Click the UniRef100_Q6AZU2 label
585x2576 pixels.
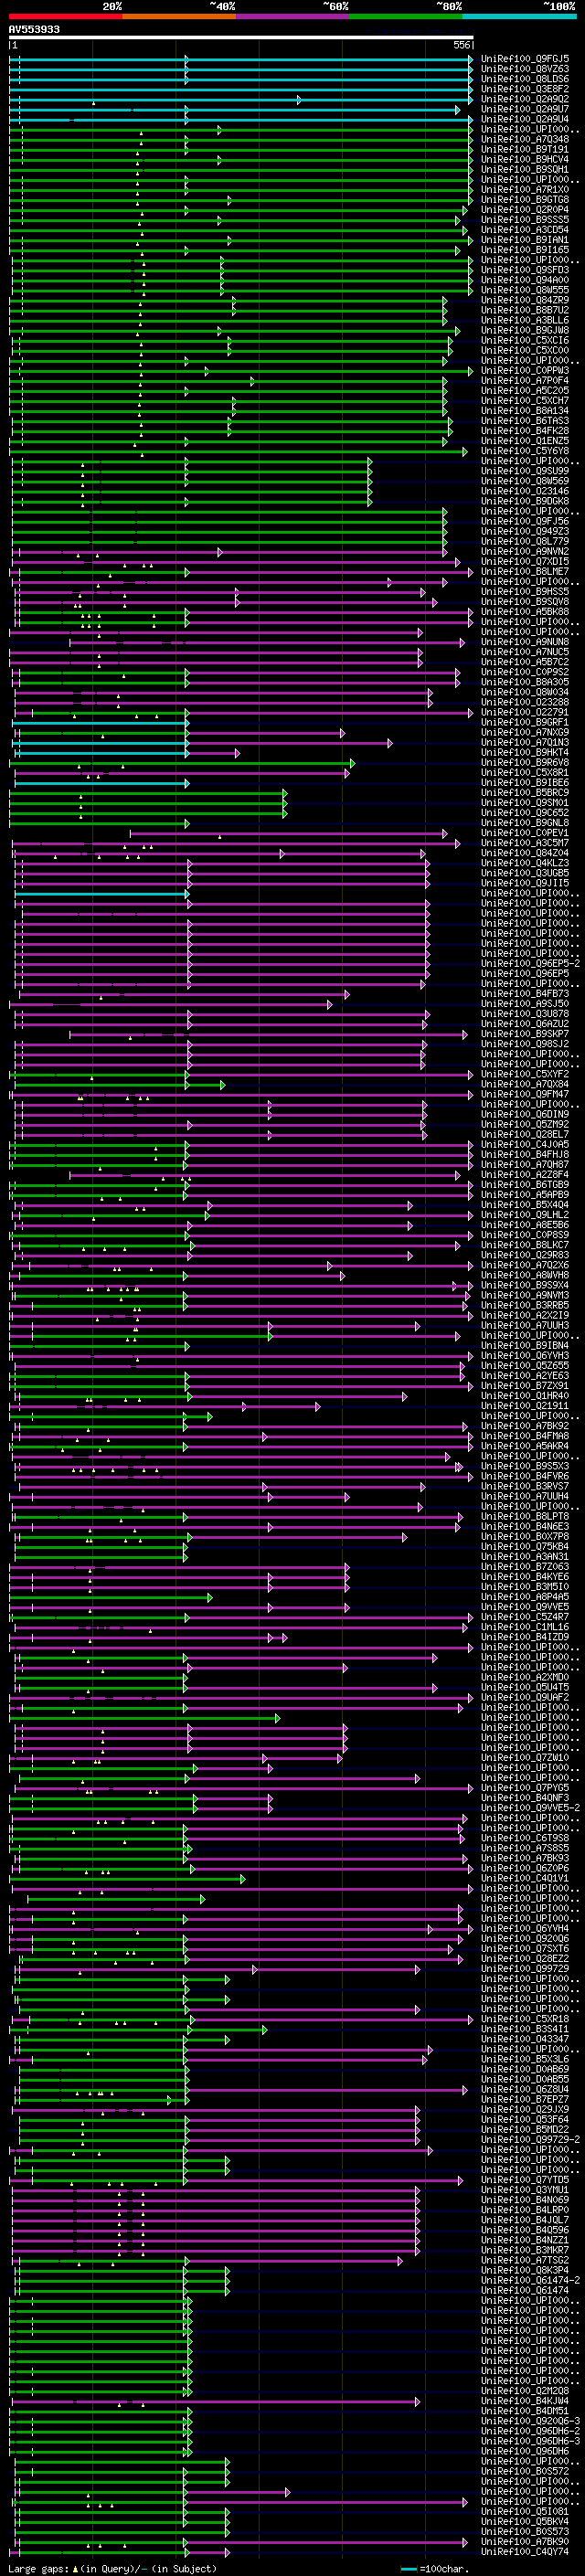click(524, 1024)
